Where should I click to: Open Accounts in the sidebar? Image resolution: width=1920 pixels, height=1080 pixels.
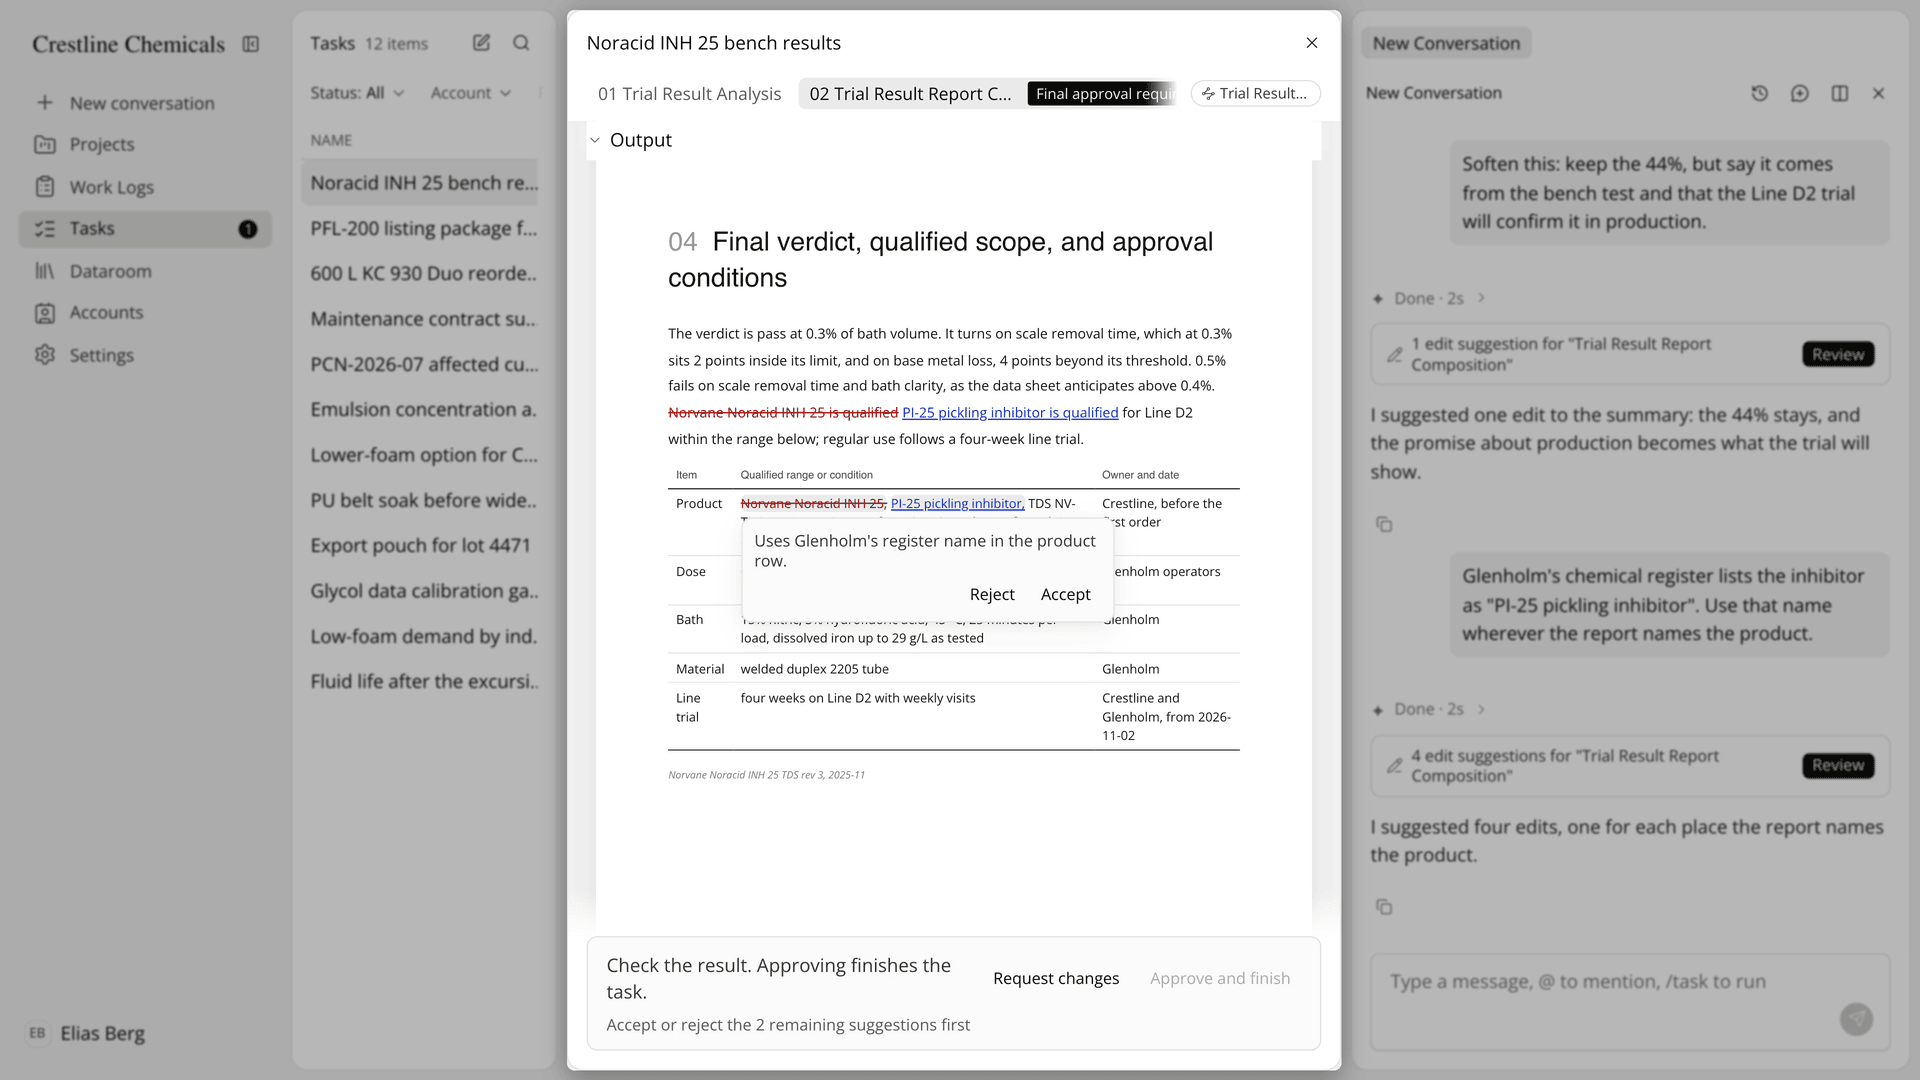(x=145, y=312)
